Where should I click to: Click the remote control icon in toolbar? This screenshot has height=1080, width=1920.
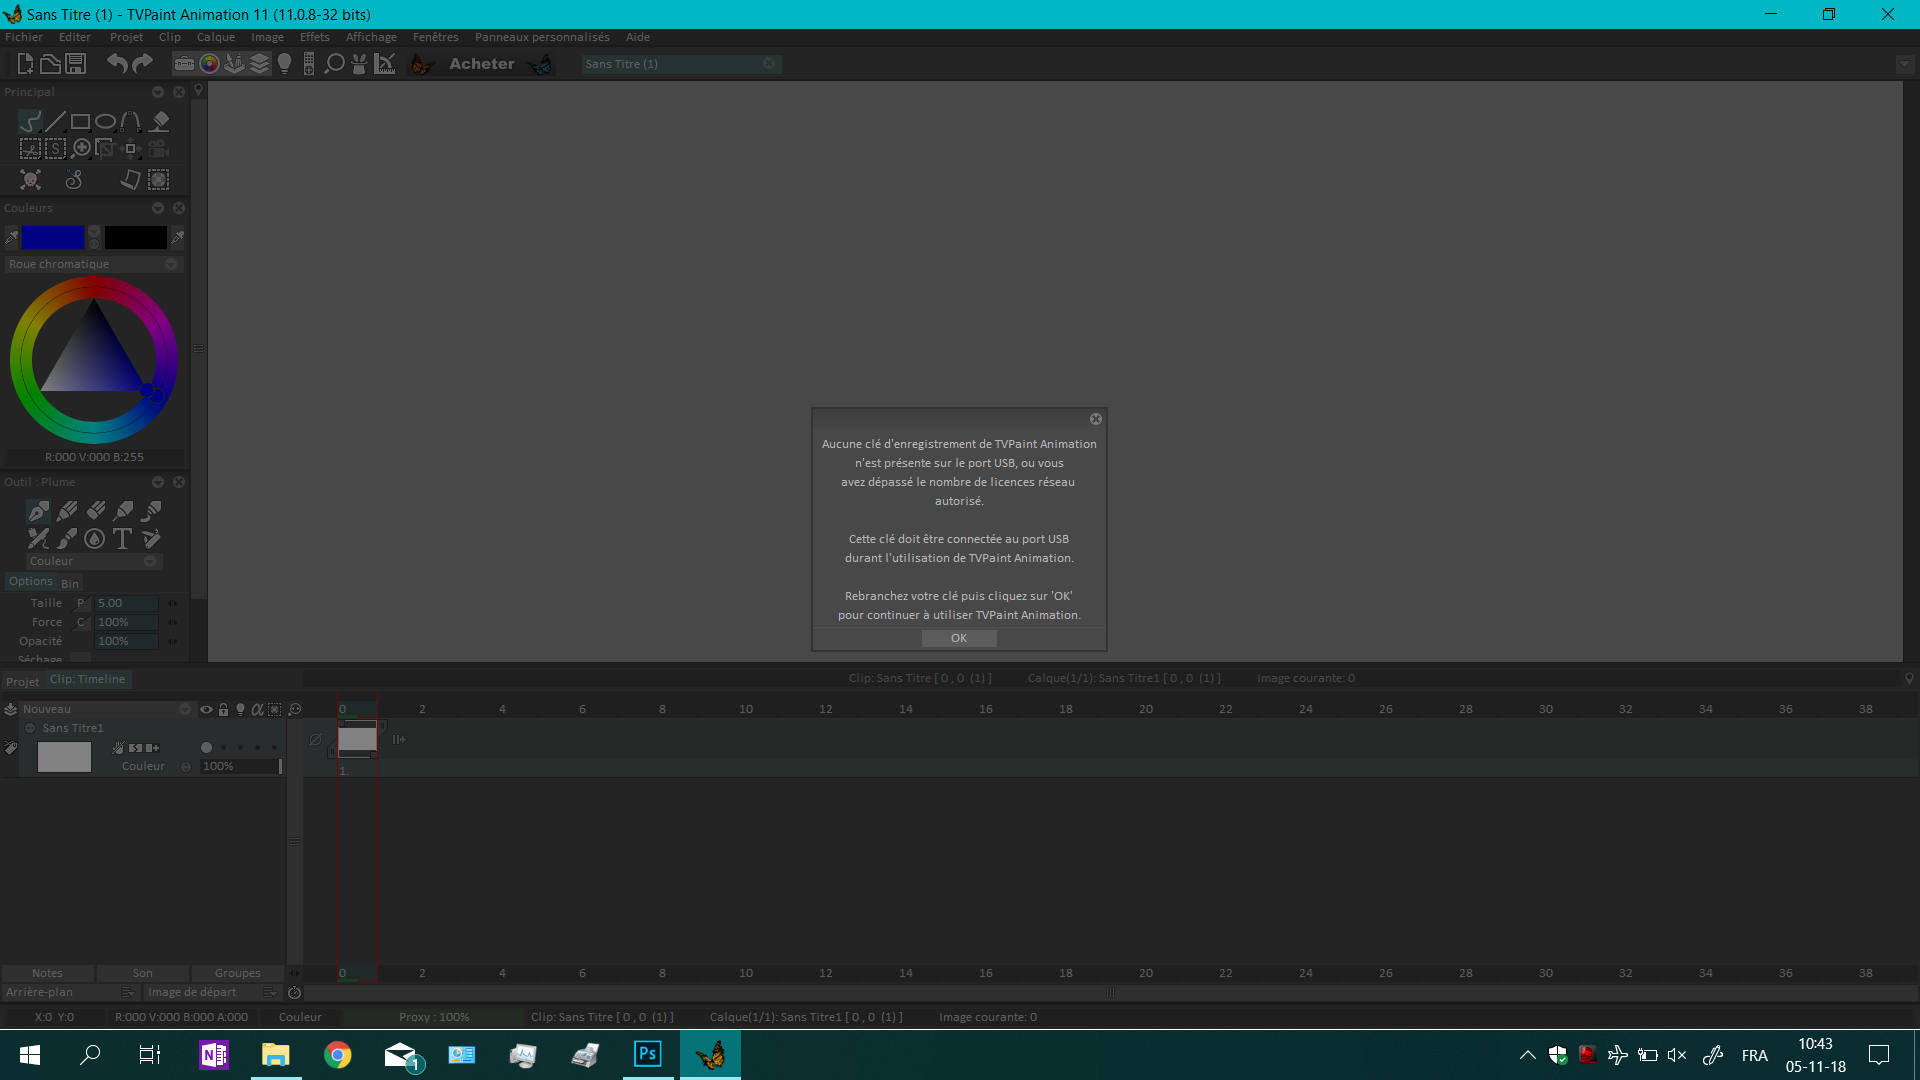tap(309, 64)
